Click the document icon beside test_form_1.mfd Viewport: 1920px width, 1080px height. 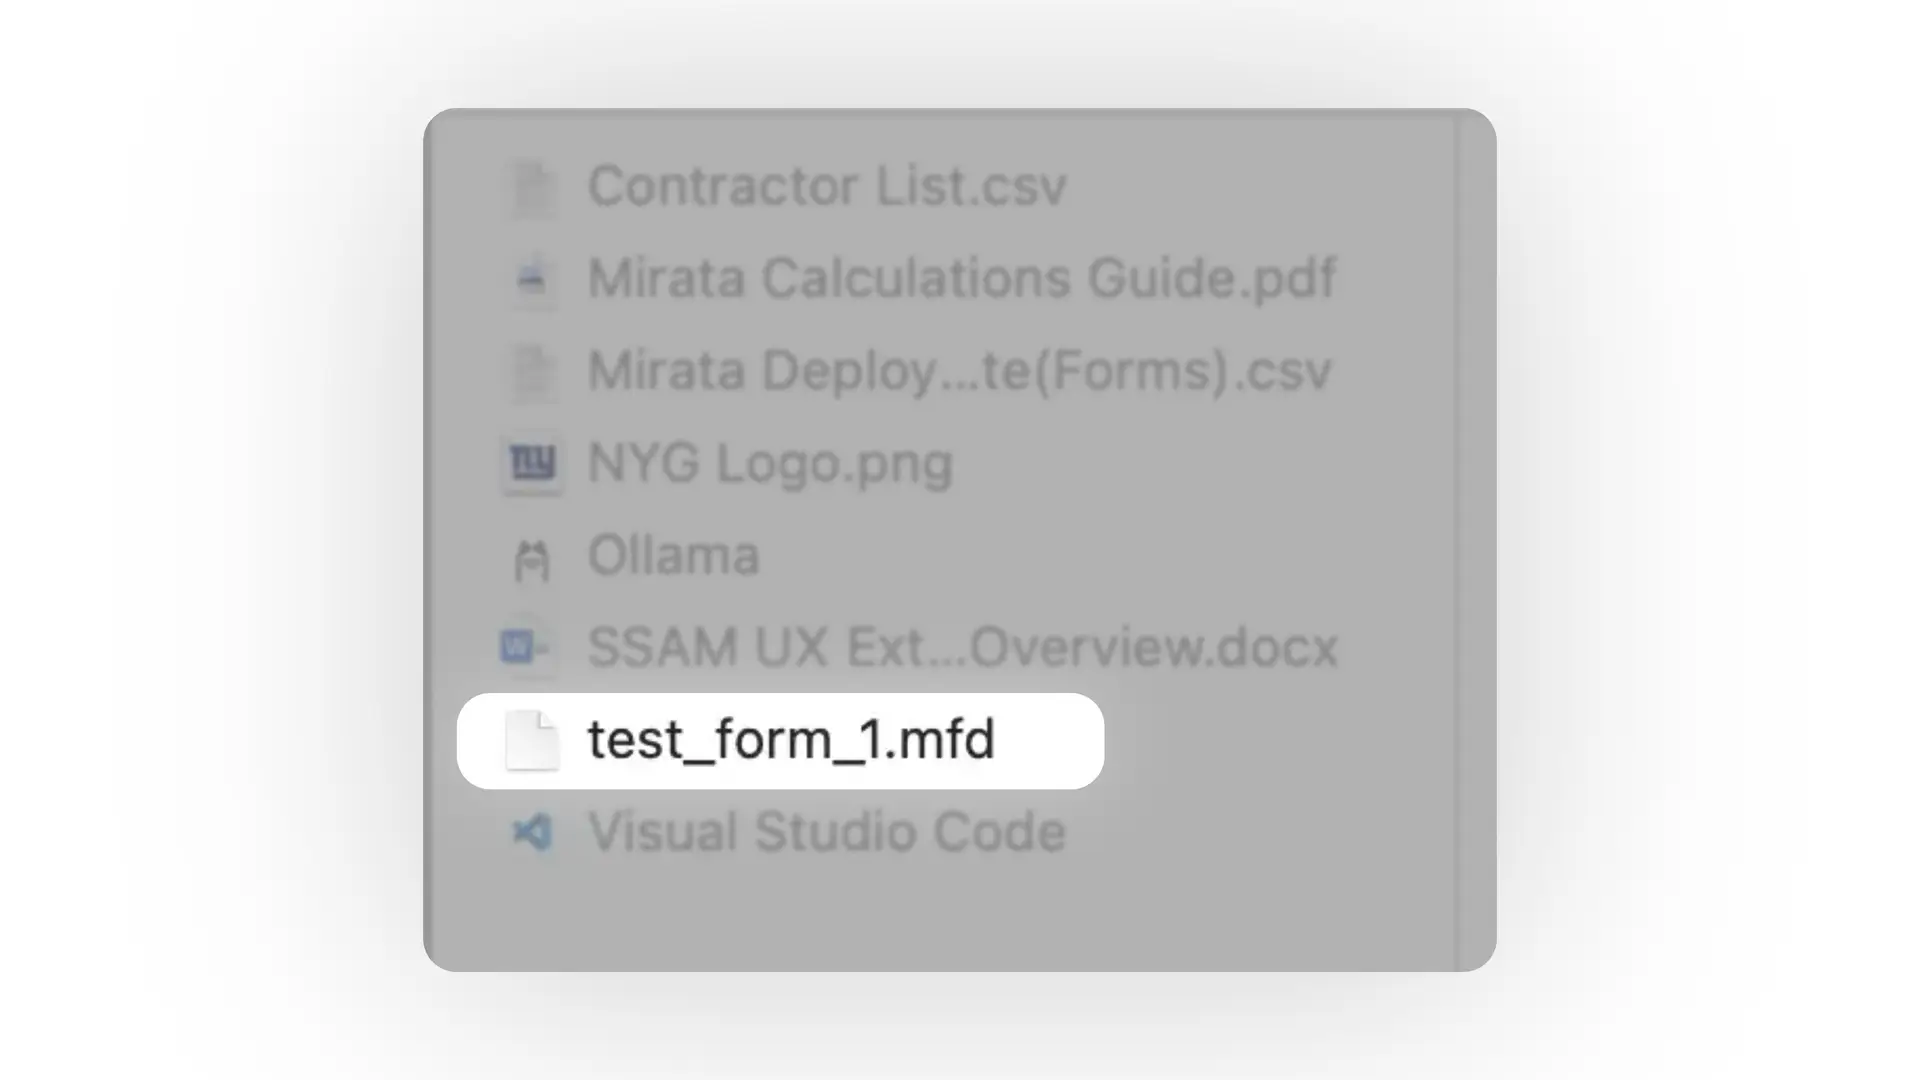coord(532,740)
